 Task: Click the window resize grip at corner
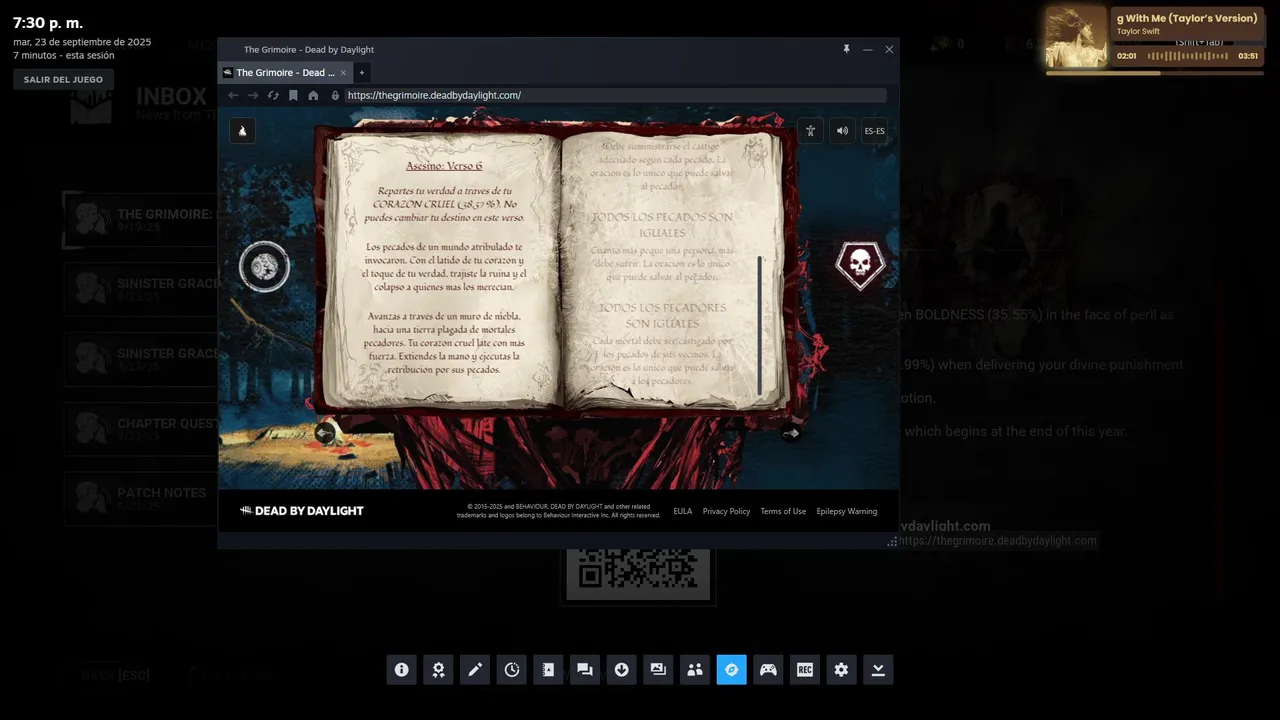point(892,541)
